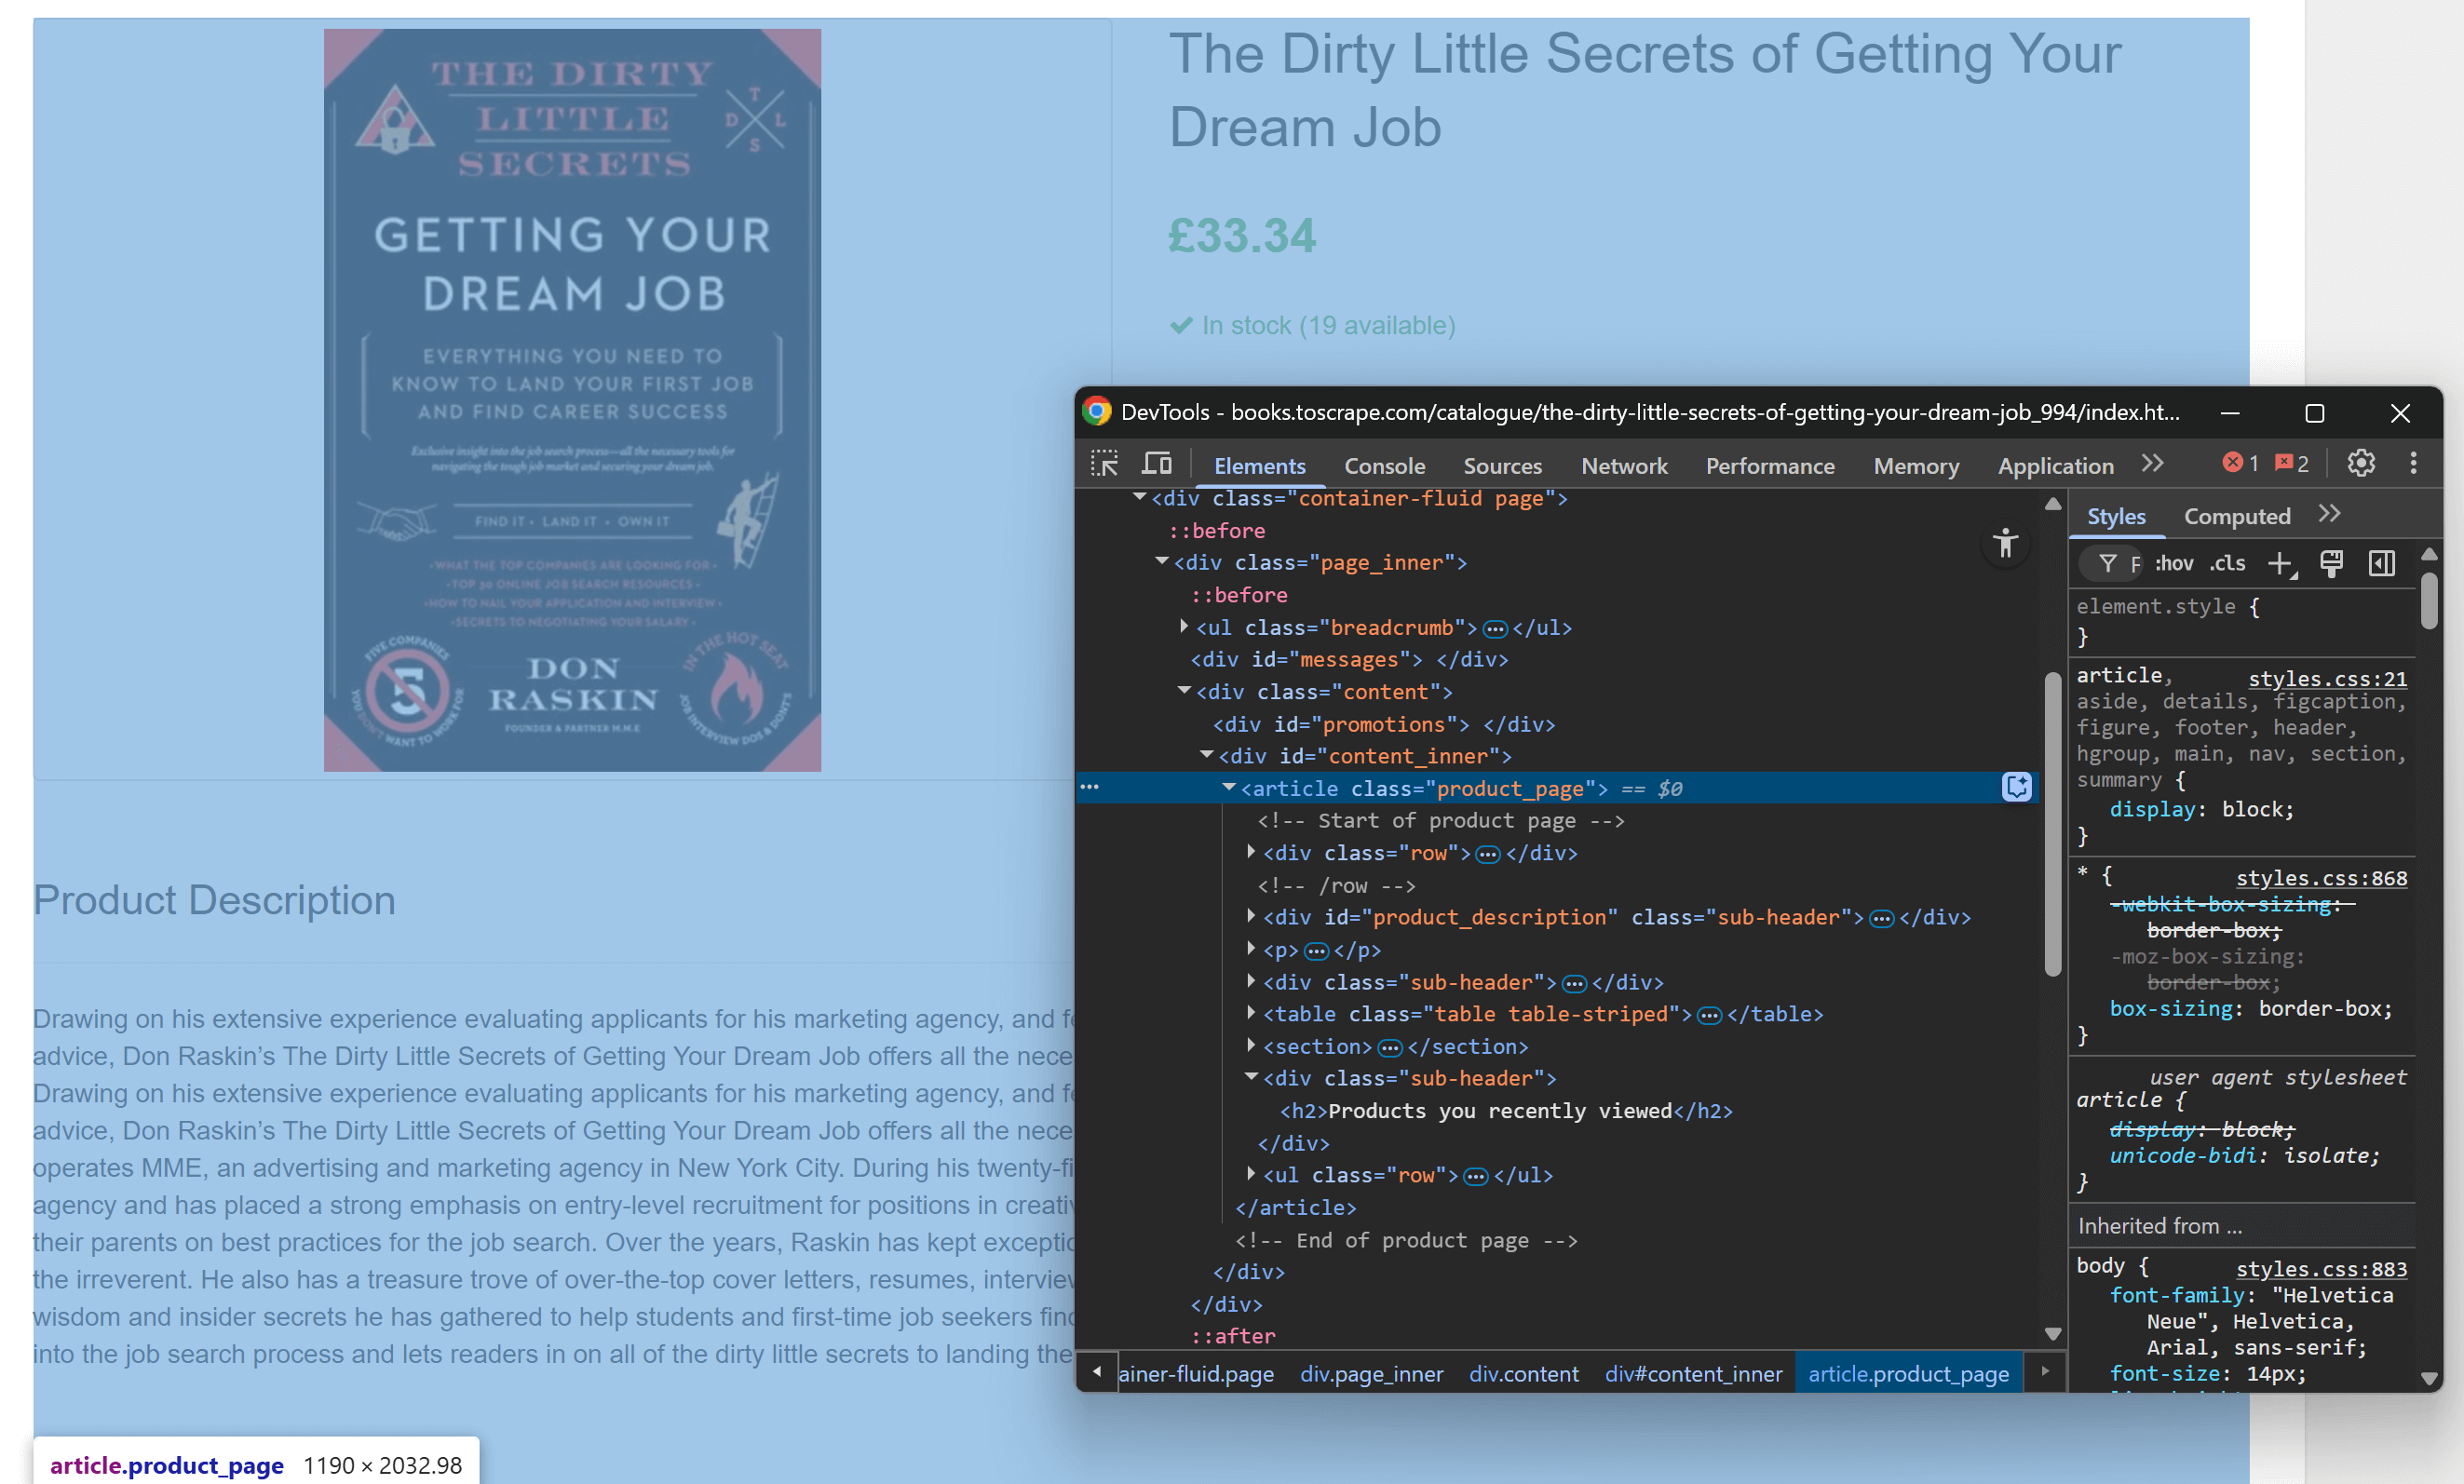Toggle the .cls element classes button
This screenshot has width=2464, height=1484.
pyautogui.click(x=2227, y=564)
